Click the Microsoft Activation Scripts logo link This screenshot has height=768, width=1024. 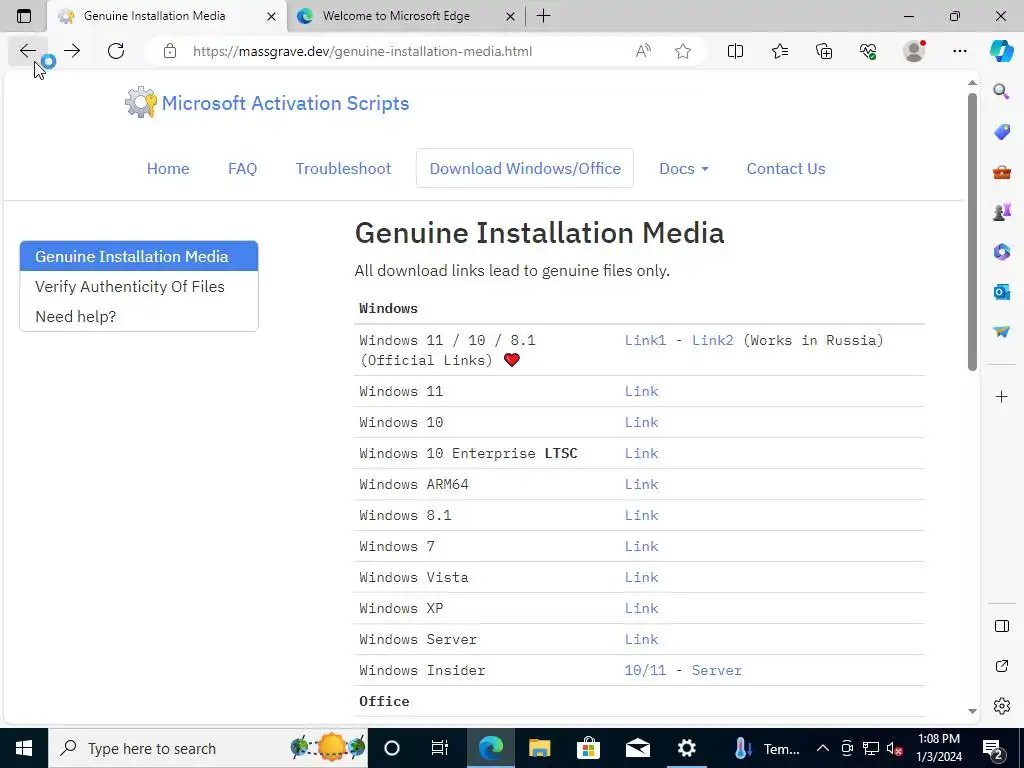[267, 103]
